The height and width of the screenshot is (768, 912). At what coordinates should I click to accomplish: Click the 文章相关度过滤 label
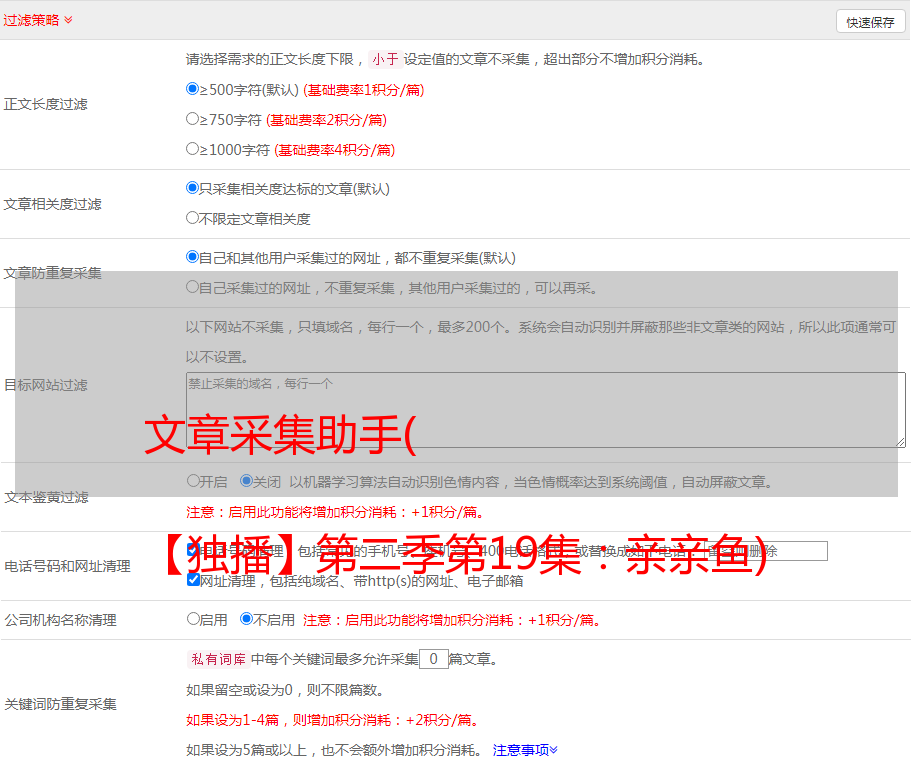[x=52, y=204]
